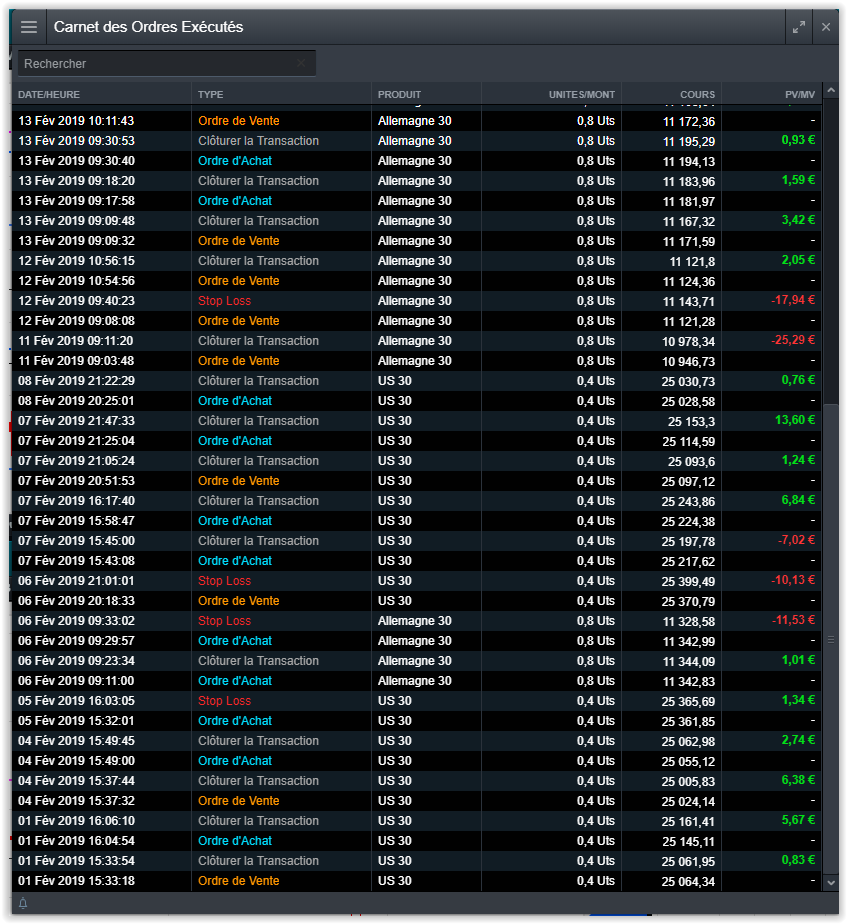Sort by the DATE/HEURE column header
The height and width of the screenshot is (924, 847).
pyautogui.click(x=49, y=94)
